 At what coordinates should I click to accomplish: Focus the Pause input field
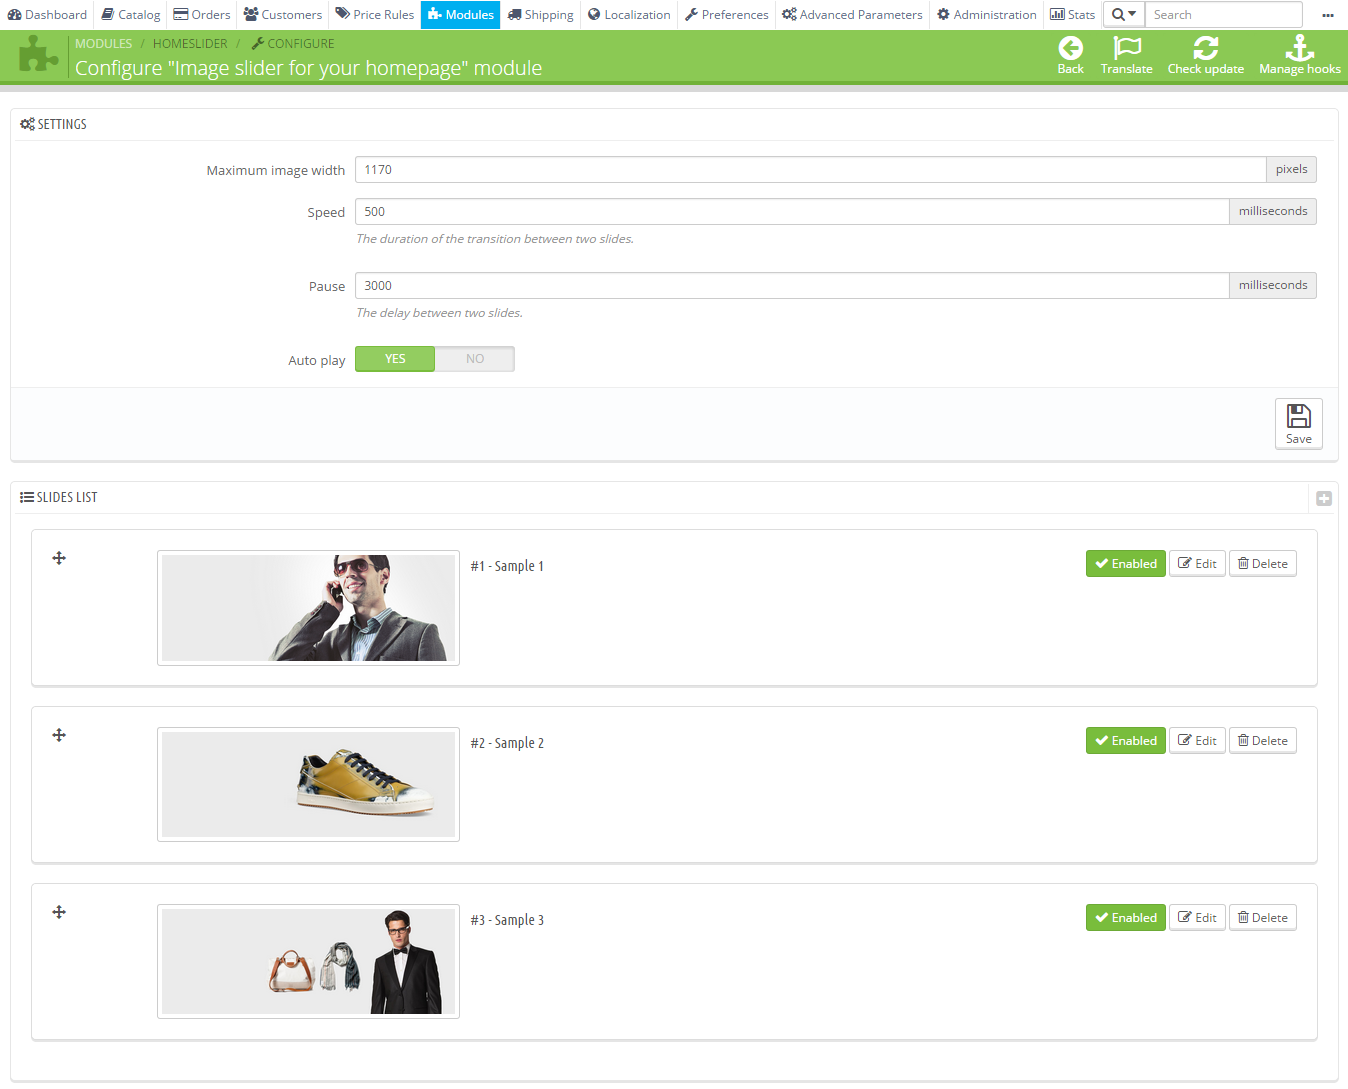point(792,286)
